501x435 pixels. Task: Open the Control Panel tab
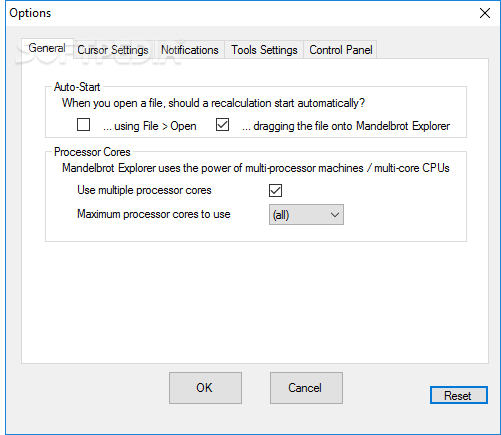coord(340,50)
